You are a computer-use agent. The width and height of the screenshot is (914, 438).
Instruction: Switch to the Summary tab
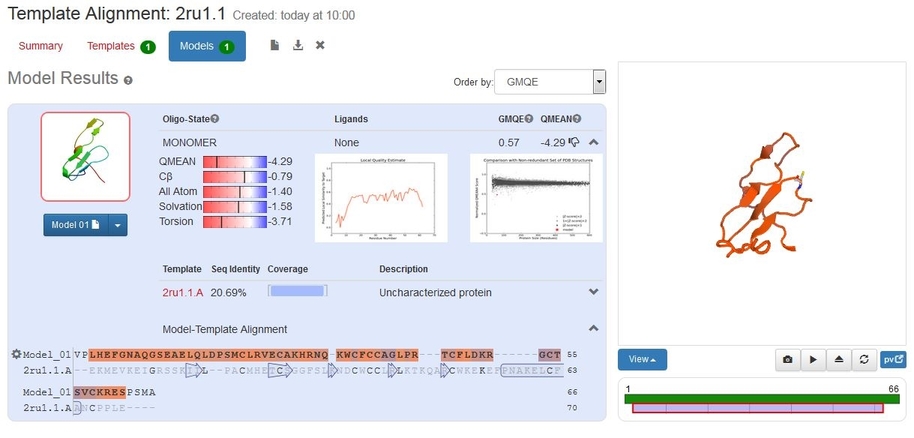point(40,46)
